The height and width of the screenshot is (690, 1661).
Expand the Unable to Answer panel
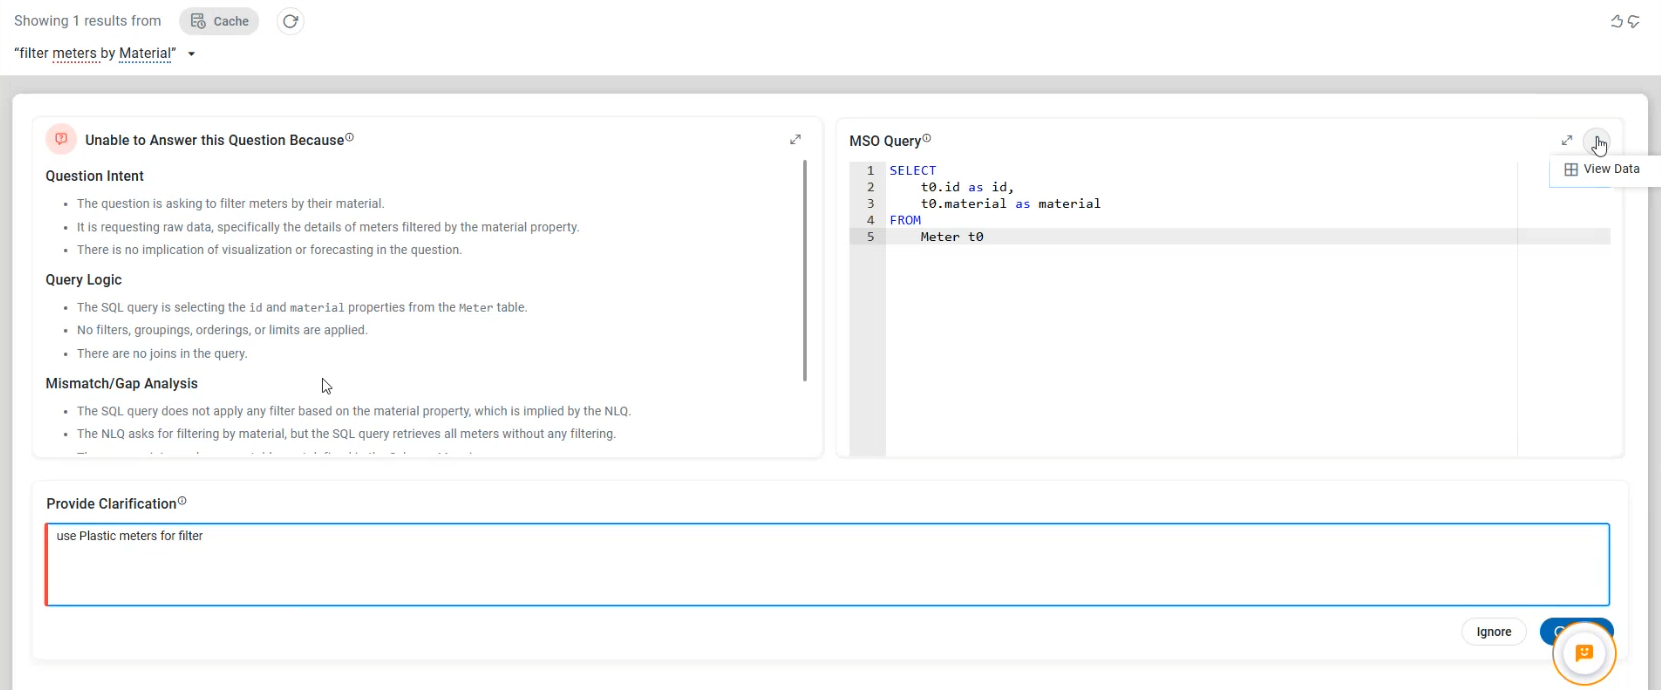pyautogui.click(x=795, y=140)
